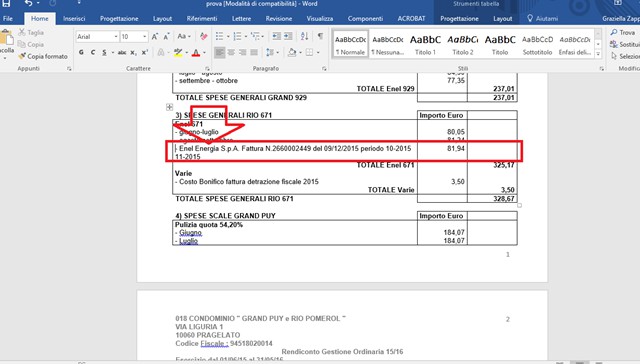Click Taglia cut button
The height and width of the screenshot is (364, 640).
(31, 32)
